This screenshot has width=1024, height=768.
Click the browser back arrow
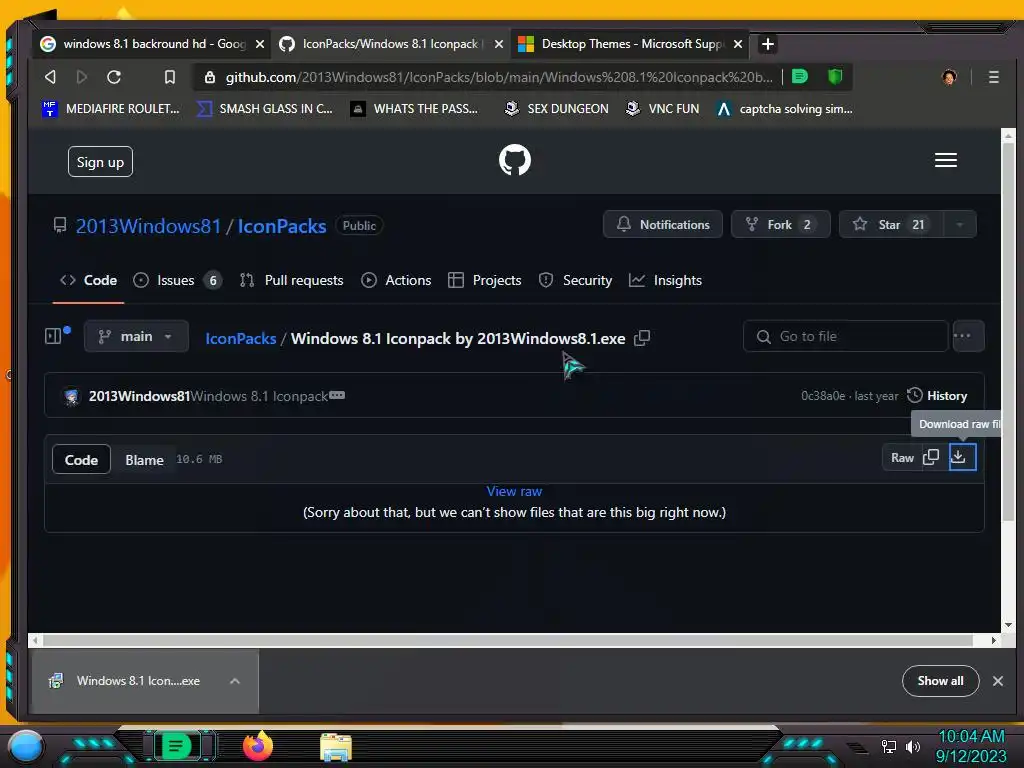pyautogui.click(x=50, y=77)
